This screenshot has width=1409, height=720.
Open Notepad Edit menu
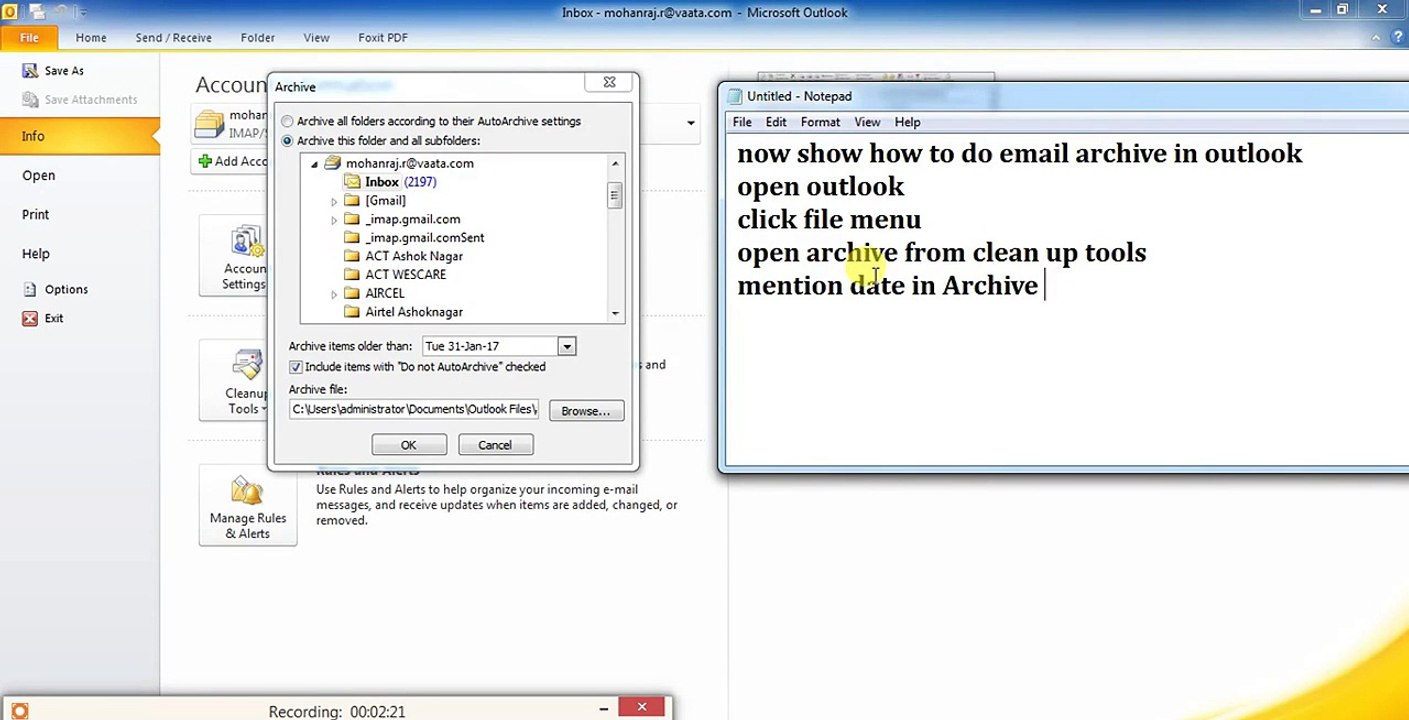pyautogui.click(x=776, y=122)
